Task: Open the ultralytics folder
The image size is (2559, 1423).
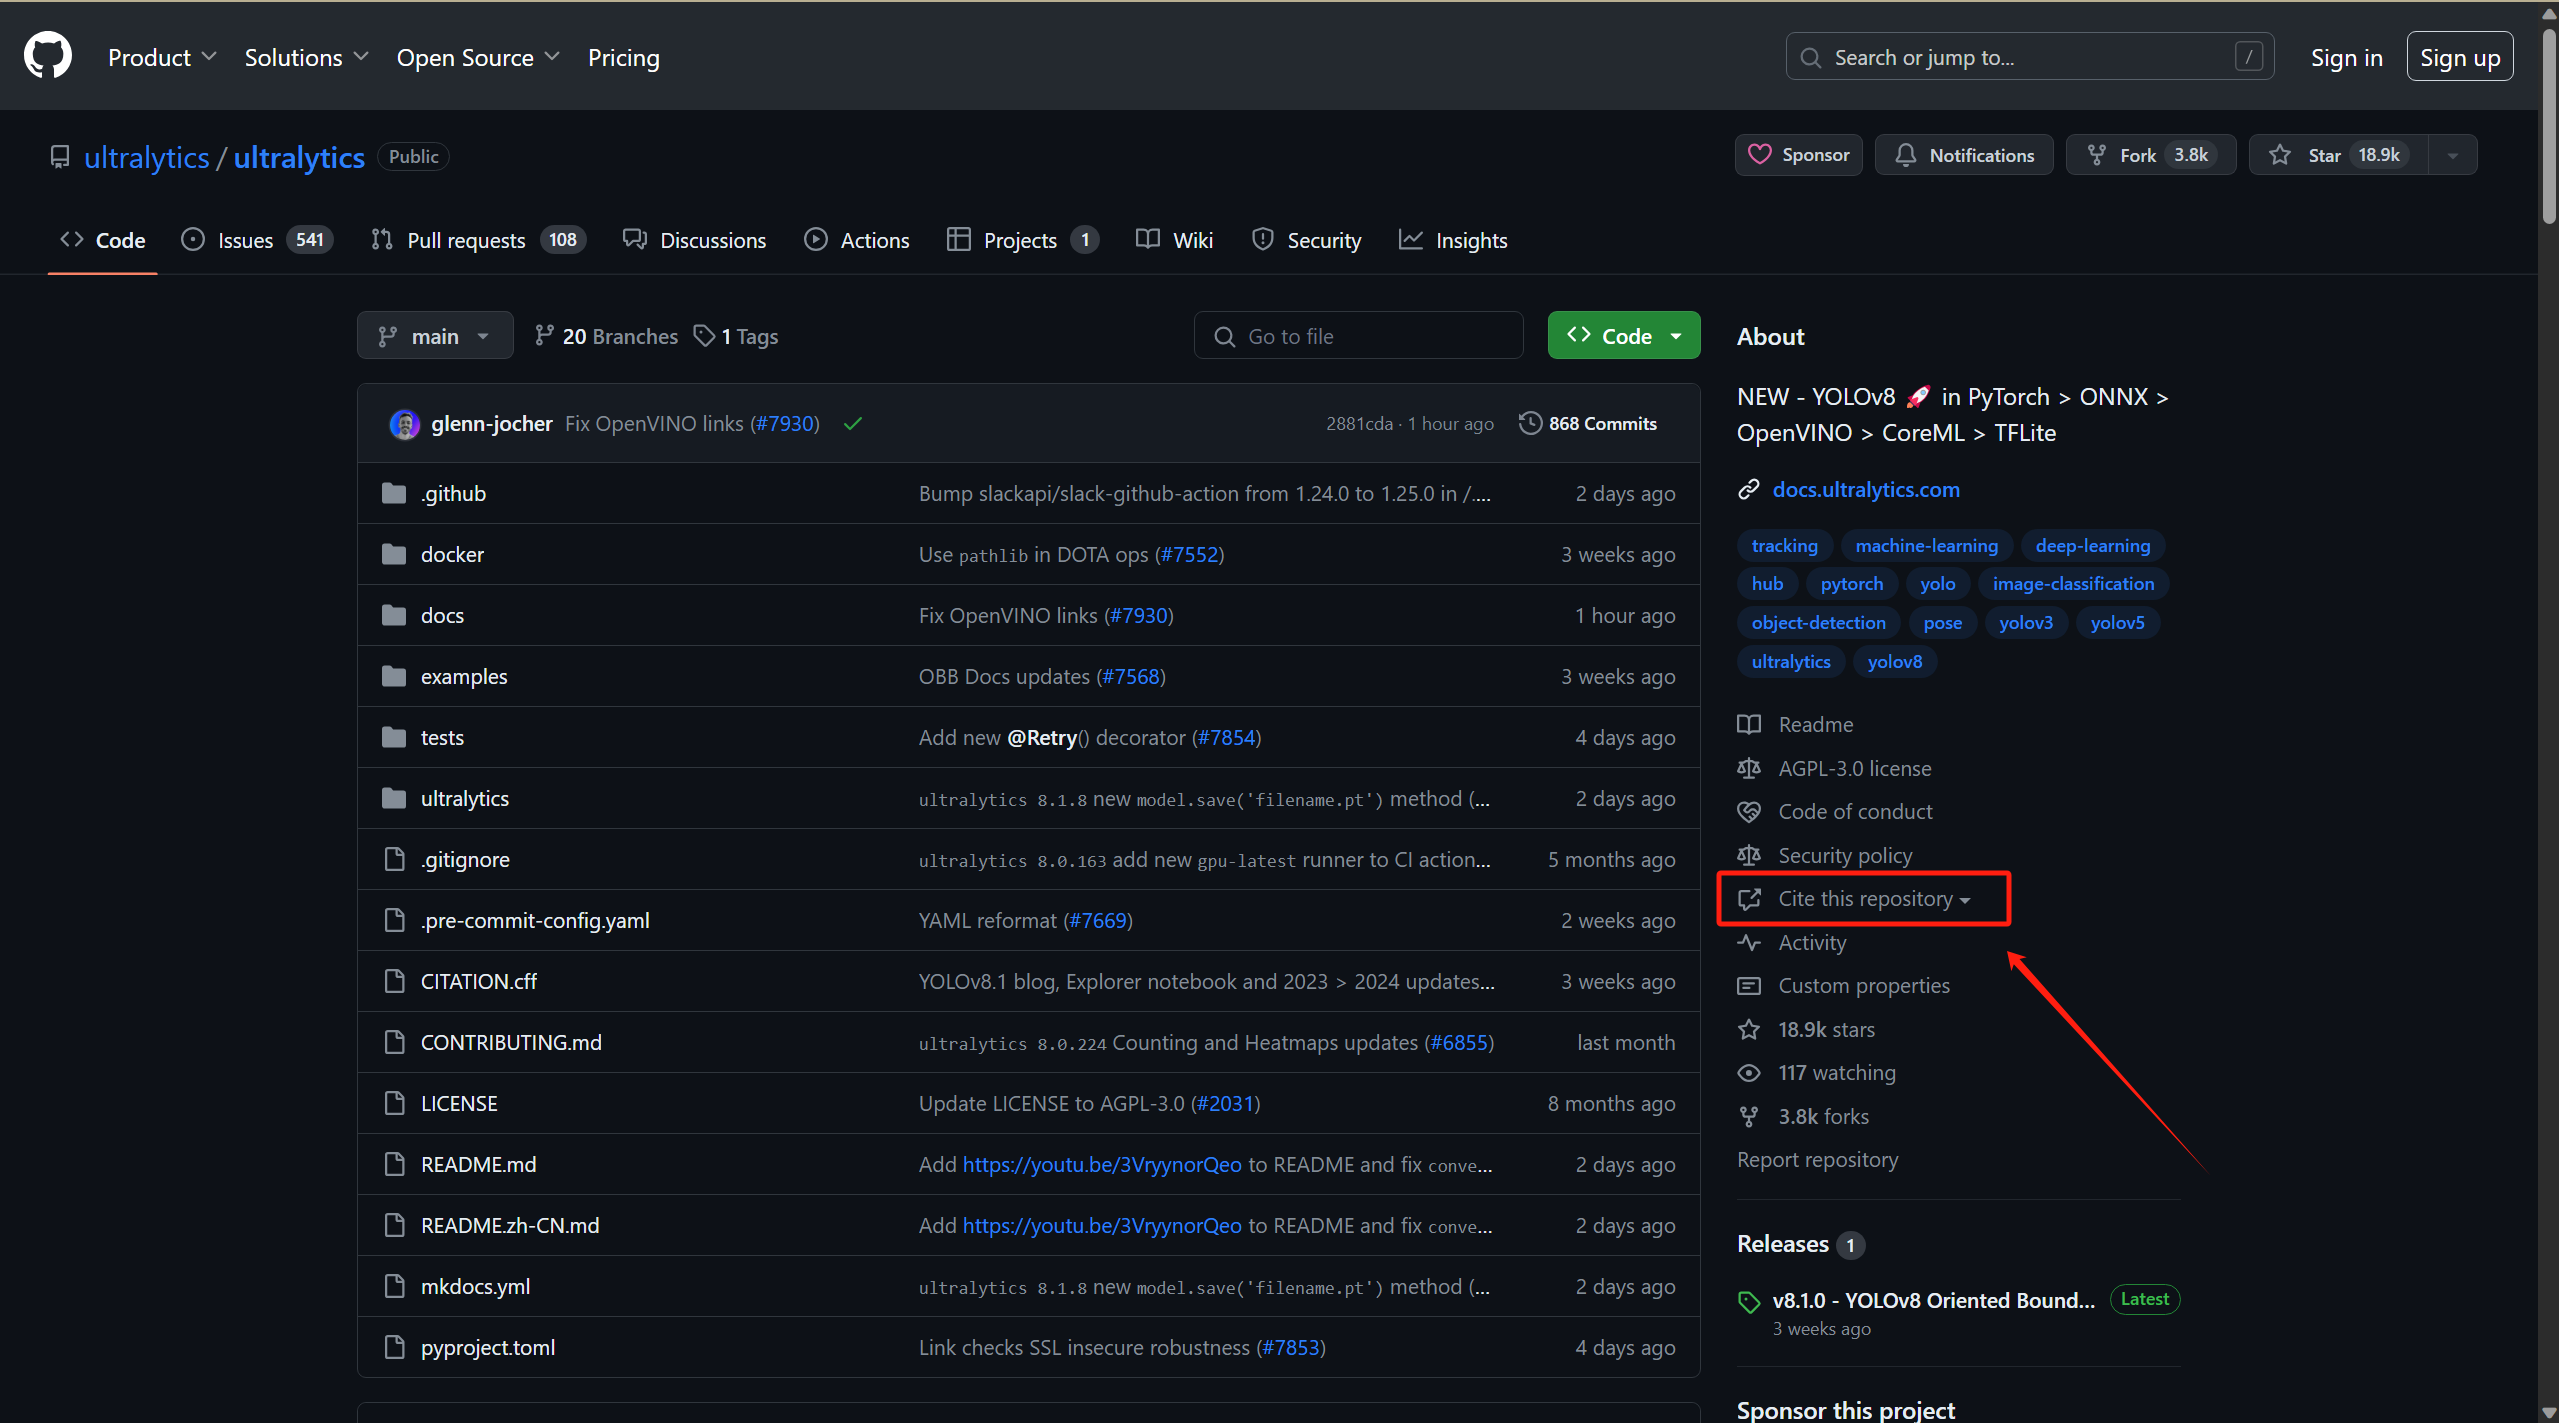Action: (x=465, y=798)
